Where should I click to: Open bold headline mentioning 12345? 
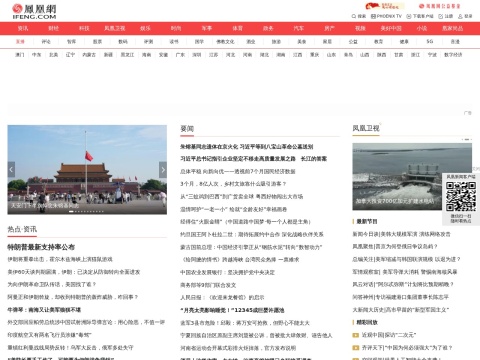[x=232, y=310]
